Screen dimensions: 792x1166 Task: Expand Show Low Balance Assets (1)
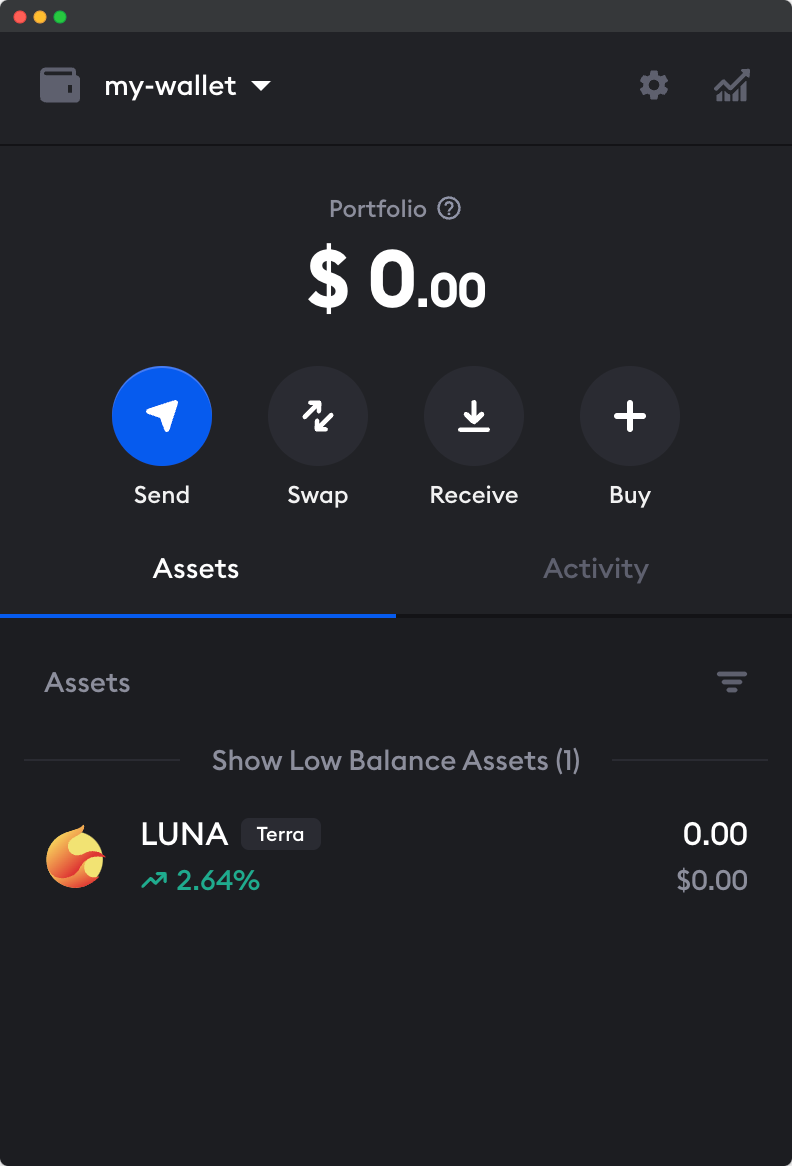[x=396, y=761]
